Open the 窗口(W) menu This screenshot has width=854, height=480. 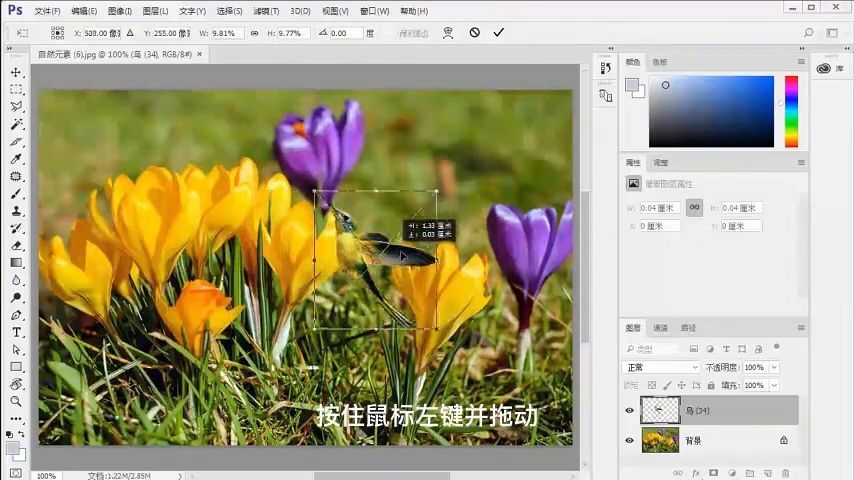[375, 11]
